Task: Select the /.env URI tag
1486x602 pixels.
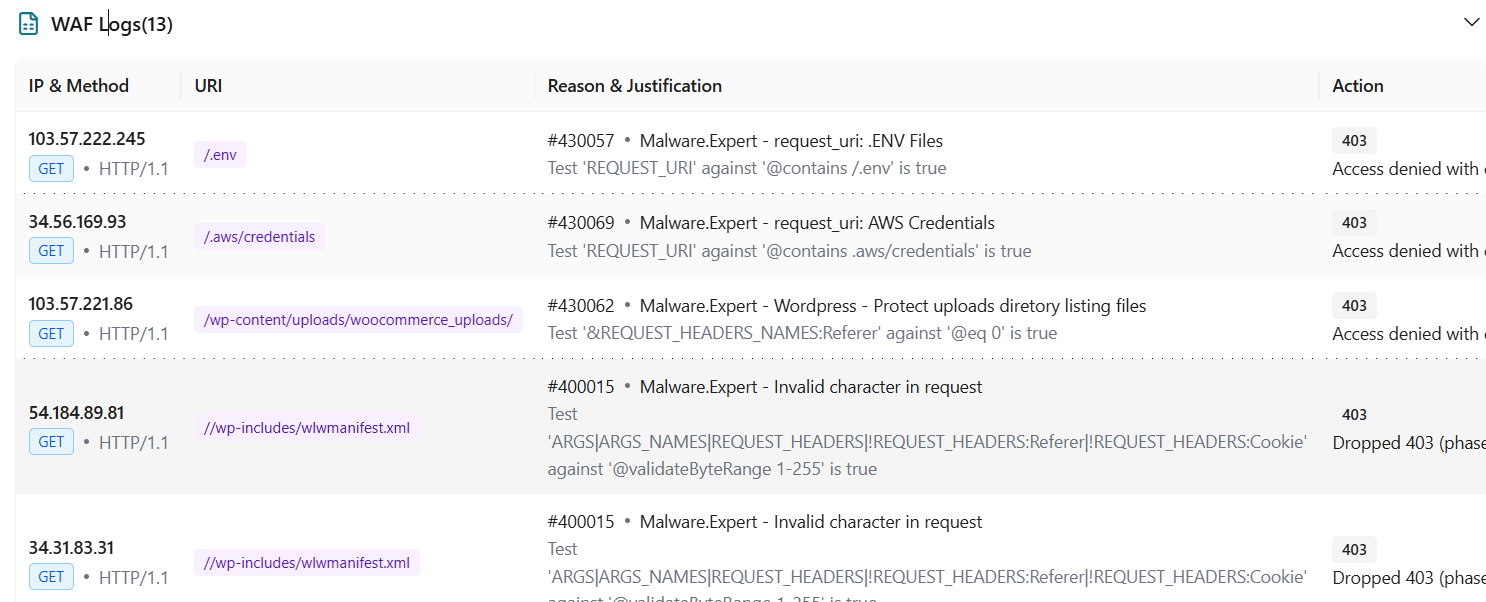Action: click(220, 154)
